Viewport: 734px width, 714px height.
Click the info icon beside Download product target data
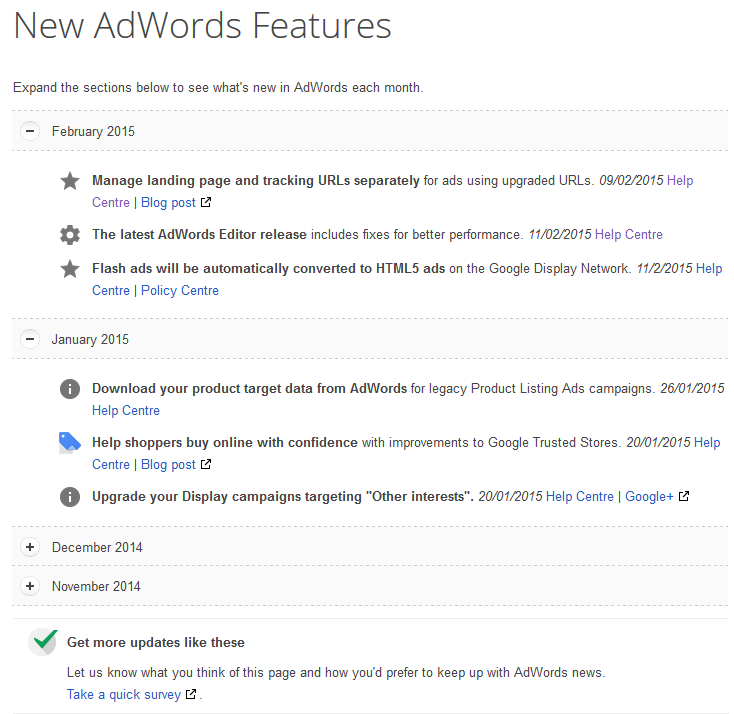[70, 389]
